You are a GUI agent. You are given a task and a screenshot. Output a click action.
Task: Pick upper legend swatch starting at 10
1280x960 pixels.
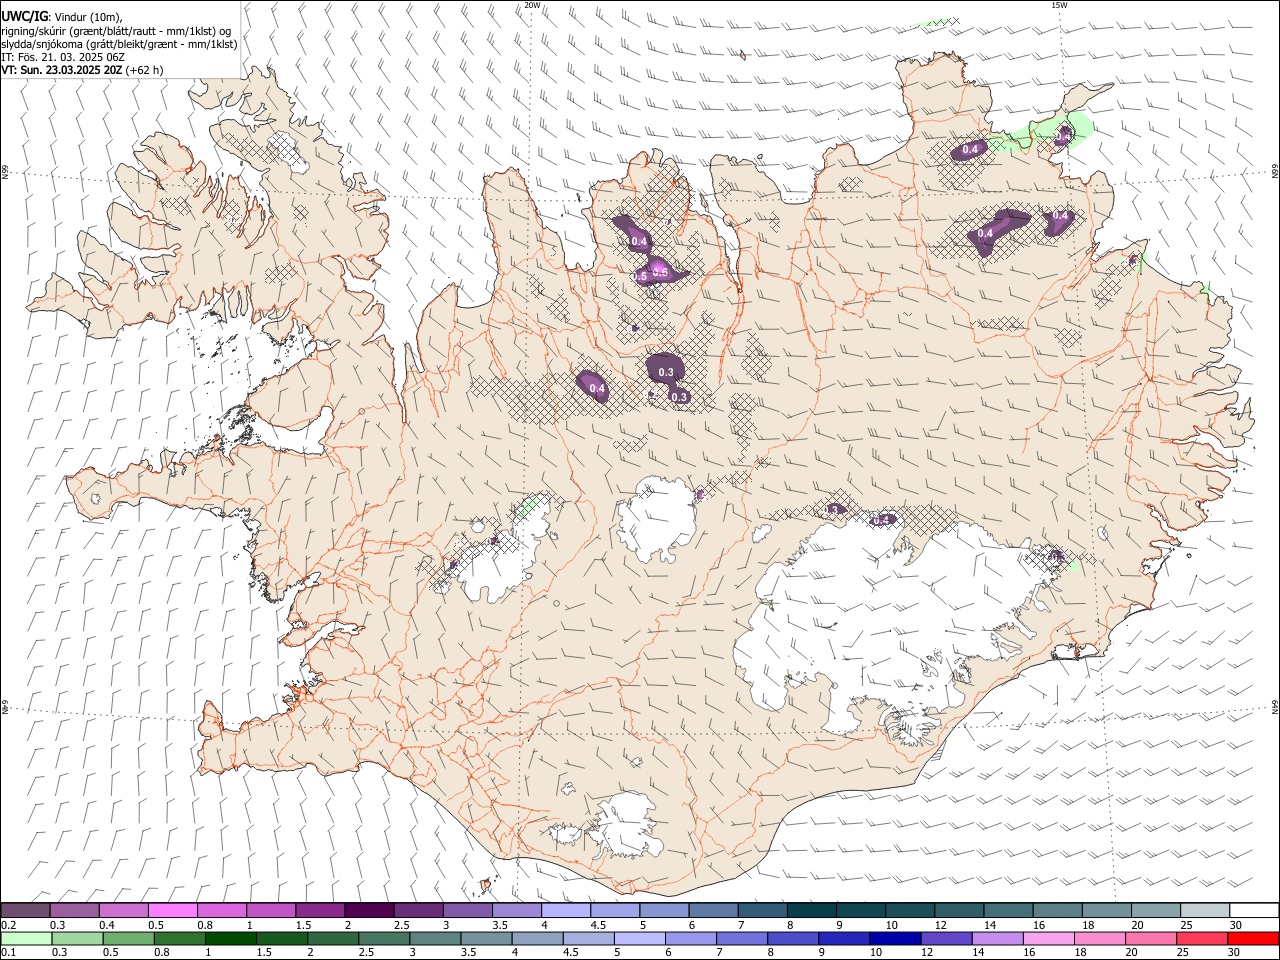point(908,910)
